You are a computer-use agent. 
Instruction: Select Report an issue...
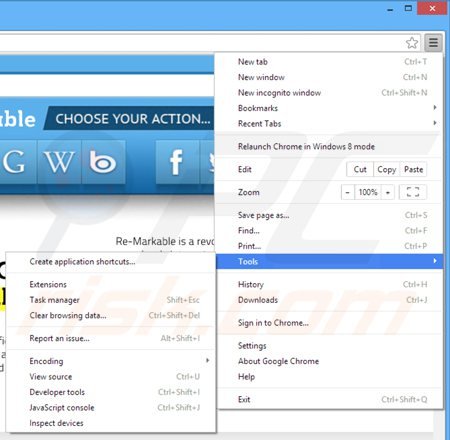click(x=111, y=338)
